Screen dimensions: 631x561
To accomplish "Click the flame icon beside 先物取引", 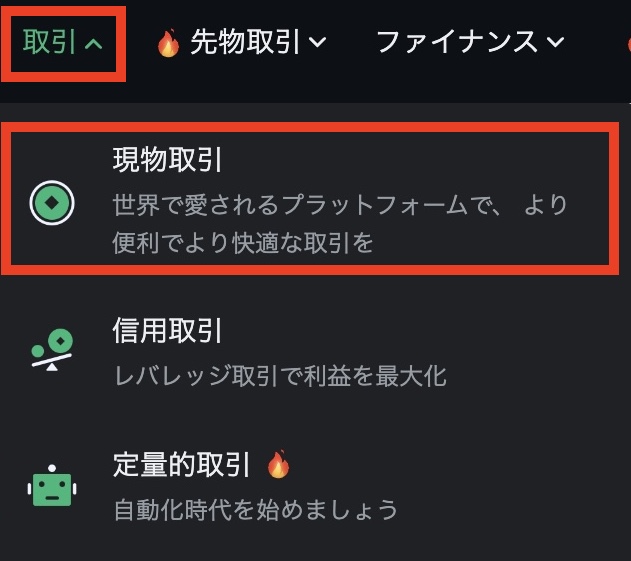I will tap(168, 42).
